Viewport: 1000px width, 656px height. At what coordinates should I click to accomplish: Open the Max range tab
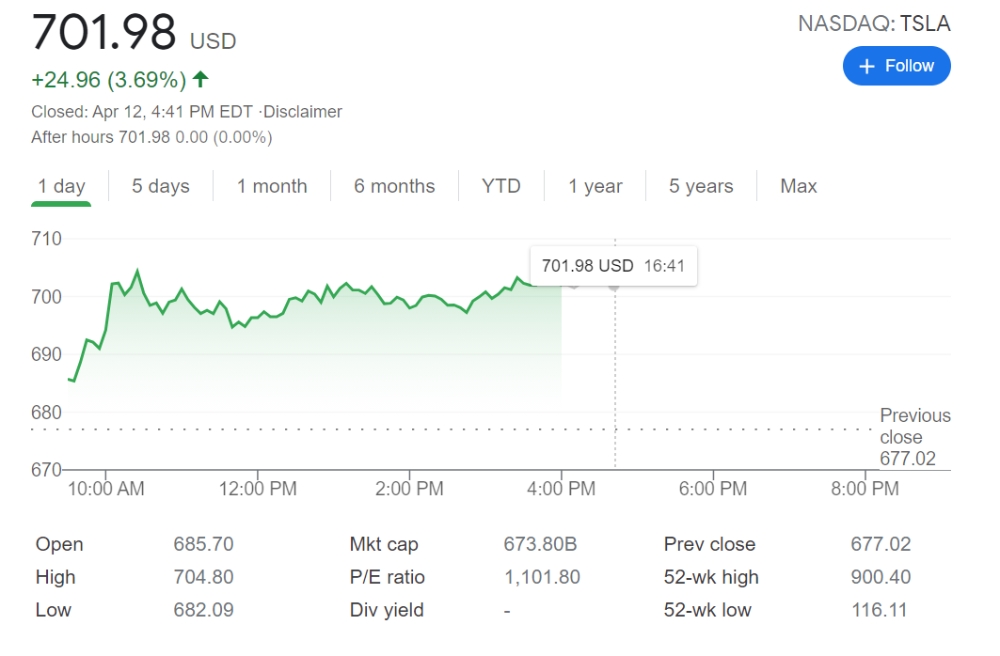(798, 186)
